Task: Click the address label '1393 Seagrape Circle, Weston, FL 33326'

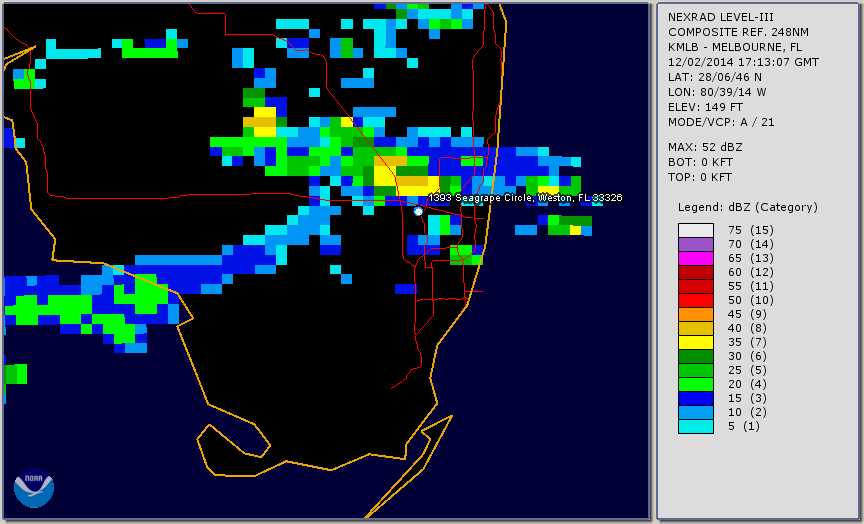Action: pos(525,198)
